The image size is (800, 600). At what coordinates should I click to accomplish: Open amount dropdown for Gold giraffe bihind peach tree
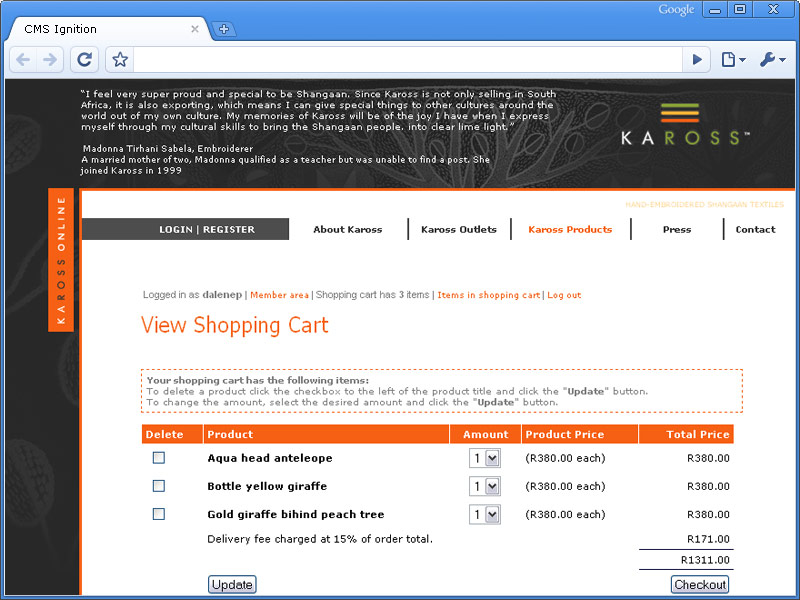[x=485, y=514]
